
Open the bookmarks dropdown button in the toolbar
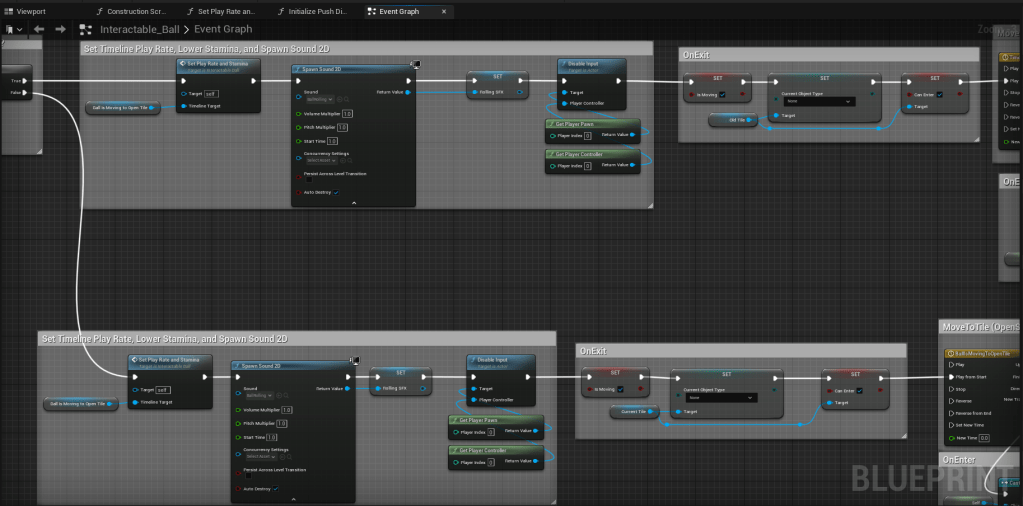pos(15,29)
